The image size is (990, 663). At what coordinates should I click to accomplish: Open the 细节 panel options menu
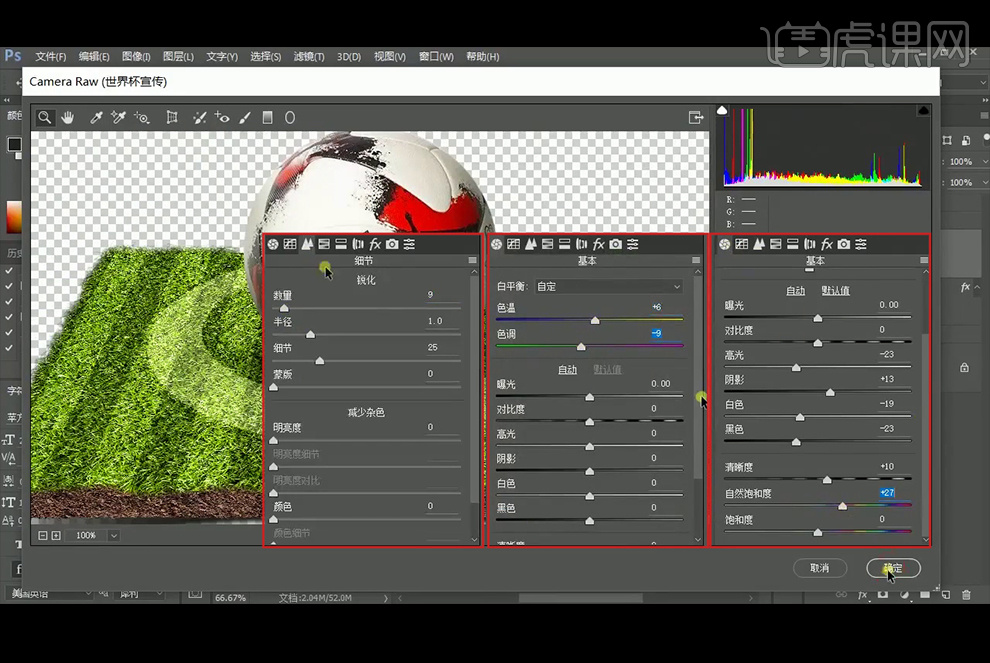(x=472, y=261)
